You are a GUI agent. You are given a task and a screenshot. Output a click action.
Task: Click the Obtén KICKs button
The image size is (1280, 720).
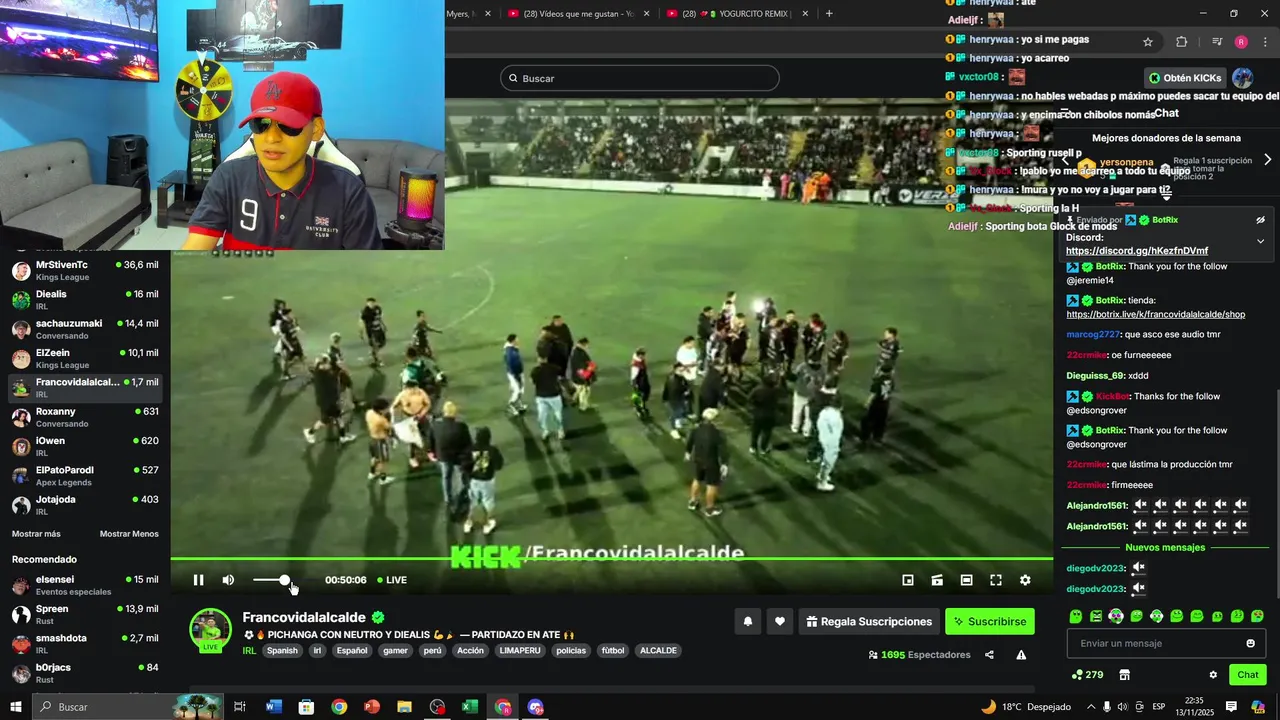(1185, 78)
